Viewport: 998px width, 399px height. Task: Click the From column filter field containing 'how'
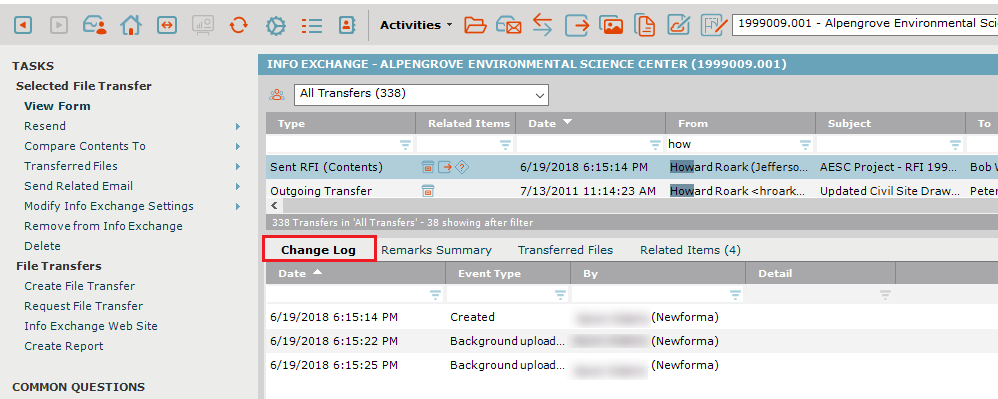pos(740,144)
